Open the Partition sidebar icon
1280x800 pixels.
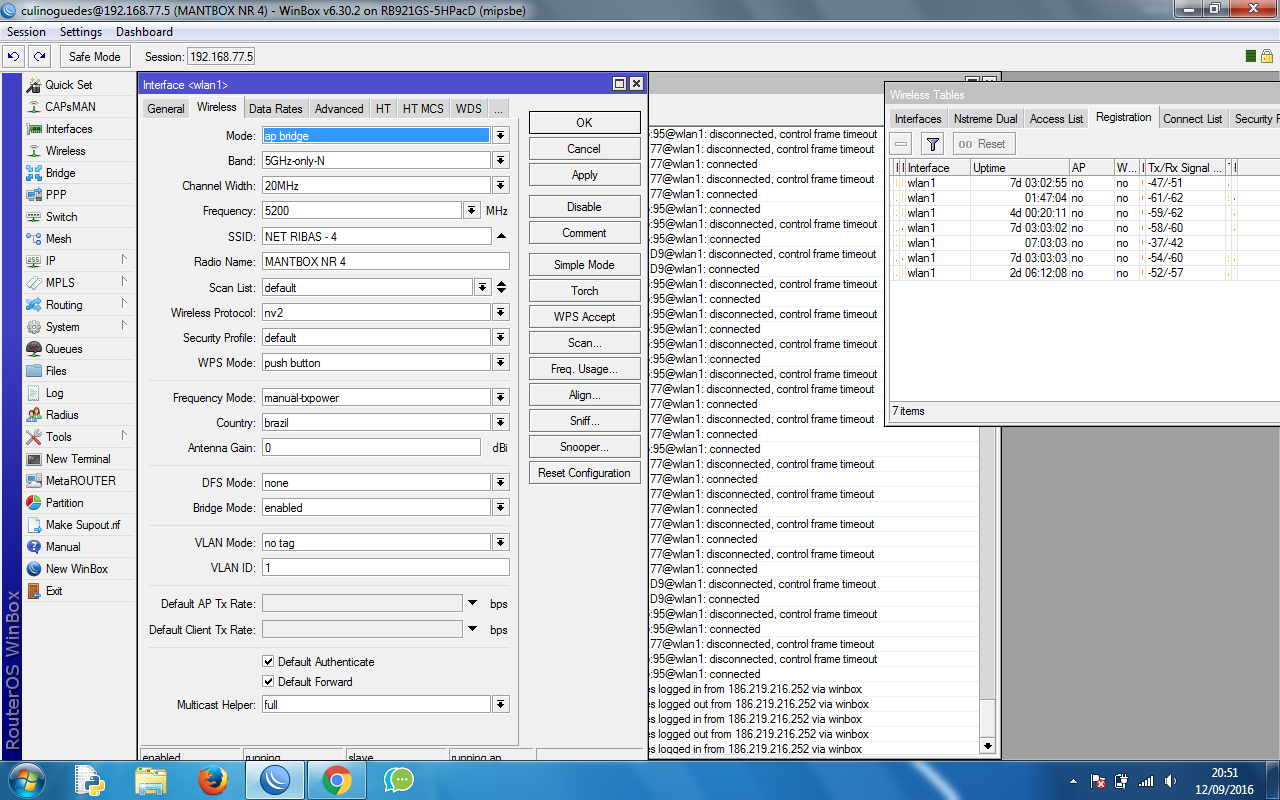point(34,503)
